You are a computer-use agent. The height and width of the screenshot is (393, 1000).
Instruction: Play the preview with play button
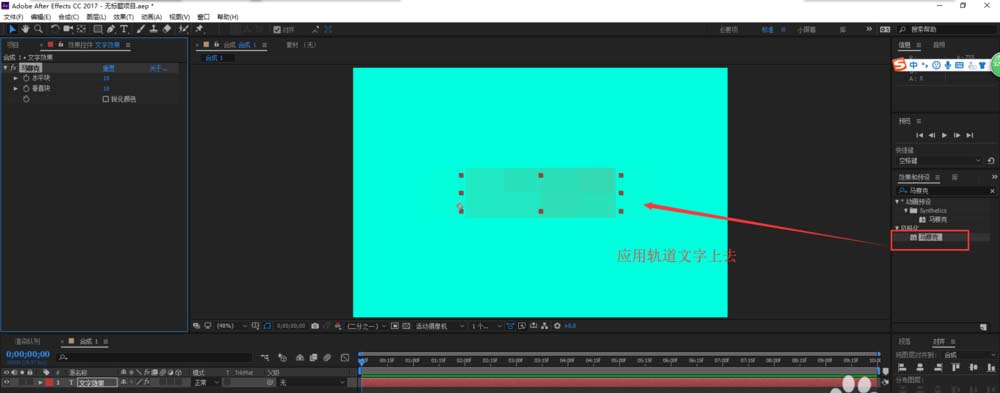coord(945,135)
